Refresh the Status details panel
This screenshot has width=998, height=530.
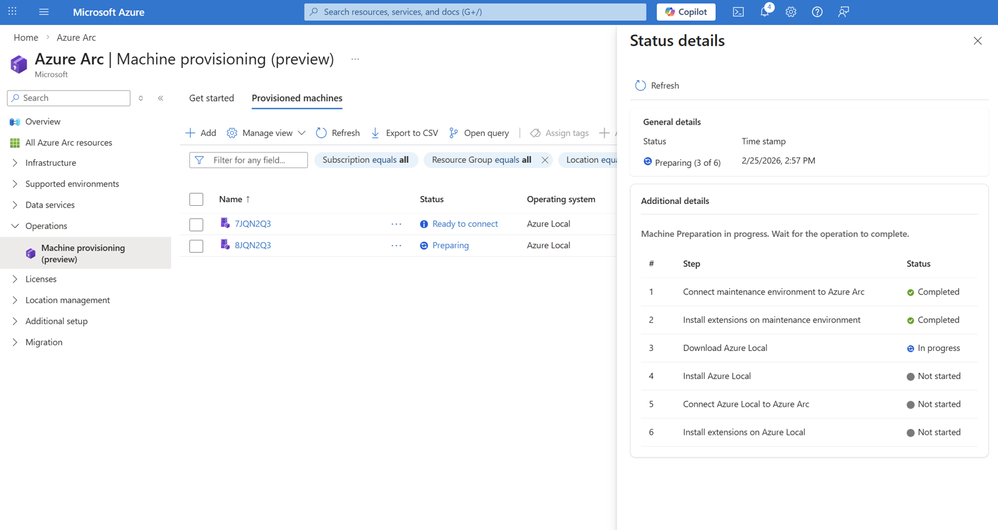657,85
